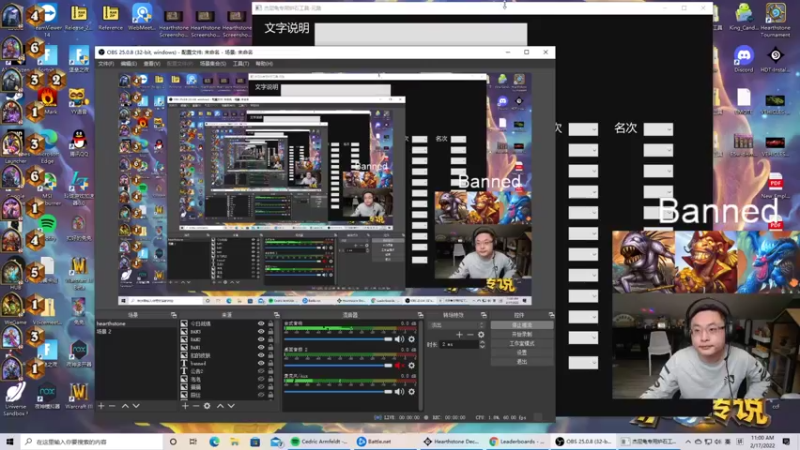Open 场景集合(S) menu in OBS

click(213, 64)
